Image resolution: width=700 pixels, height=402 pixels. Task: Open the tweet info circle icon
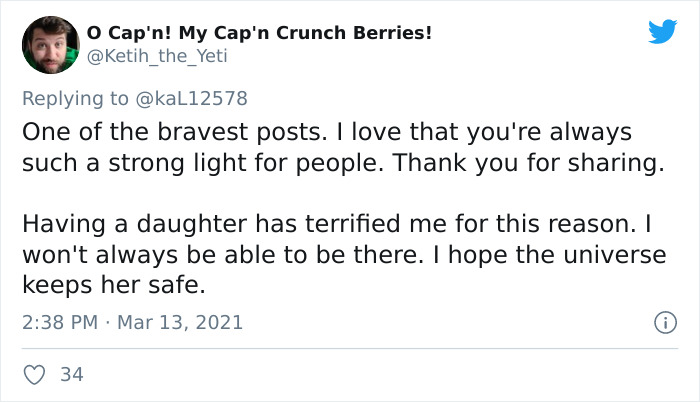pyautogui.click(x=662, y=323)
